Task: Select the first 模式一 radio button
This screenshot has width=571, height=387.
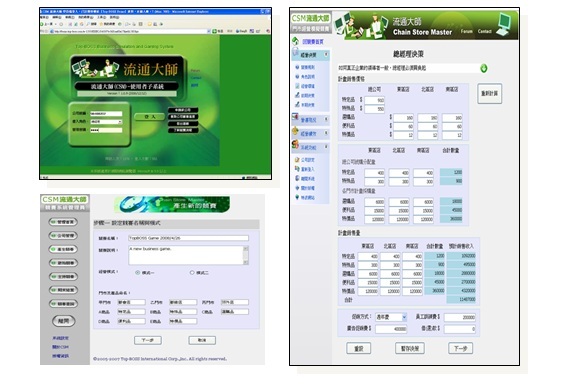Action: pyautogui.click(x=137, y=272)
